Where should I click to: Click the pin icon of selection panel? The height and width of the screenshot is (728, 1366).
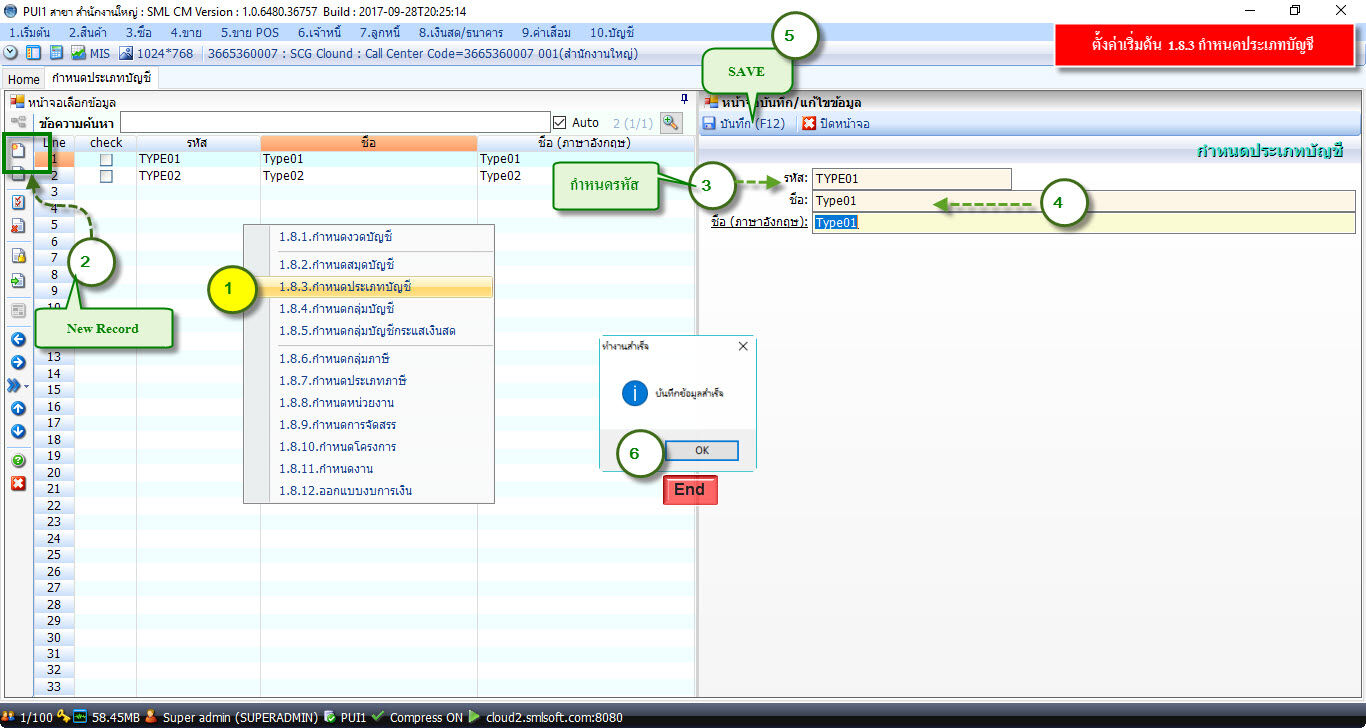[684, 99]
